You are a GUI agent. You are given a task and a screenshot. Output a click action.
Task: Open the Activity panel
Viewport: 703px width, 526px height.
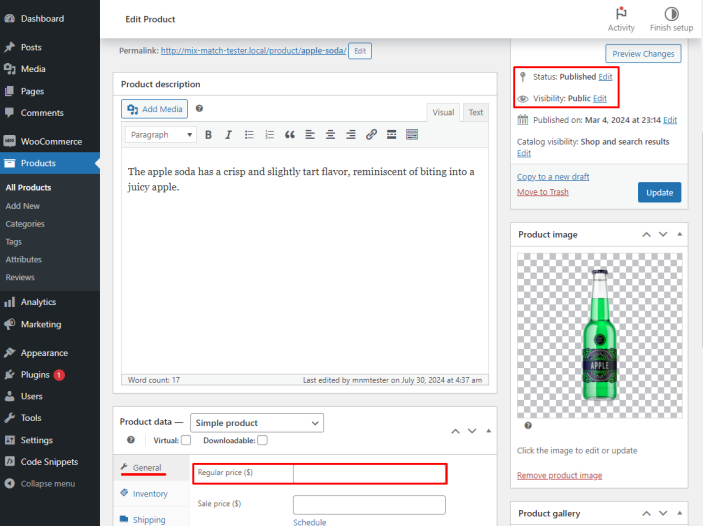coord(621,19)
